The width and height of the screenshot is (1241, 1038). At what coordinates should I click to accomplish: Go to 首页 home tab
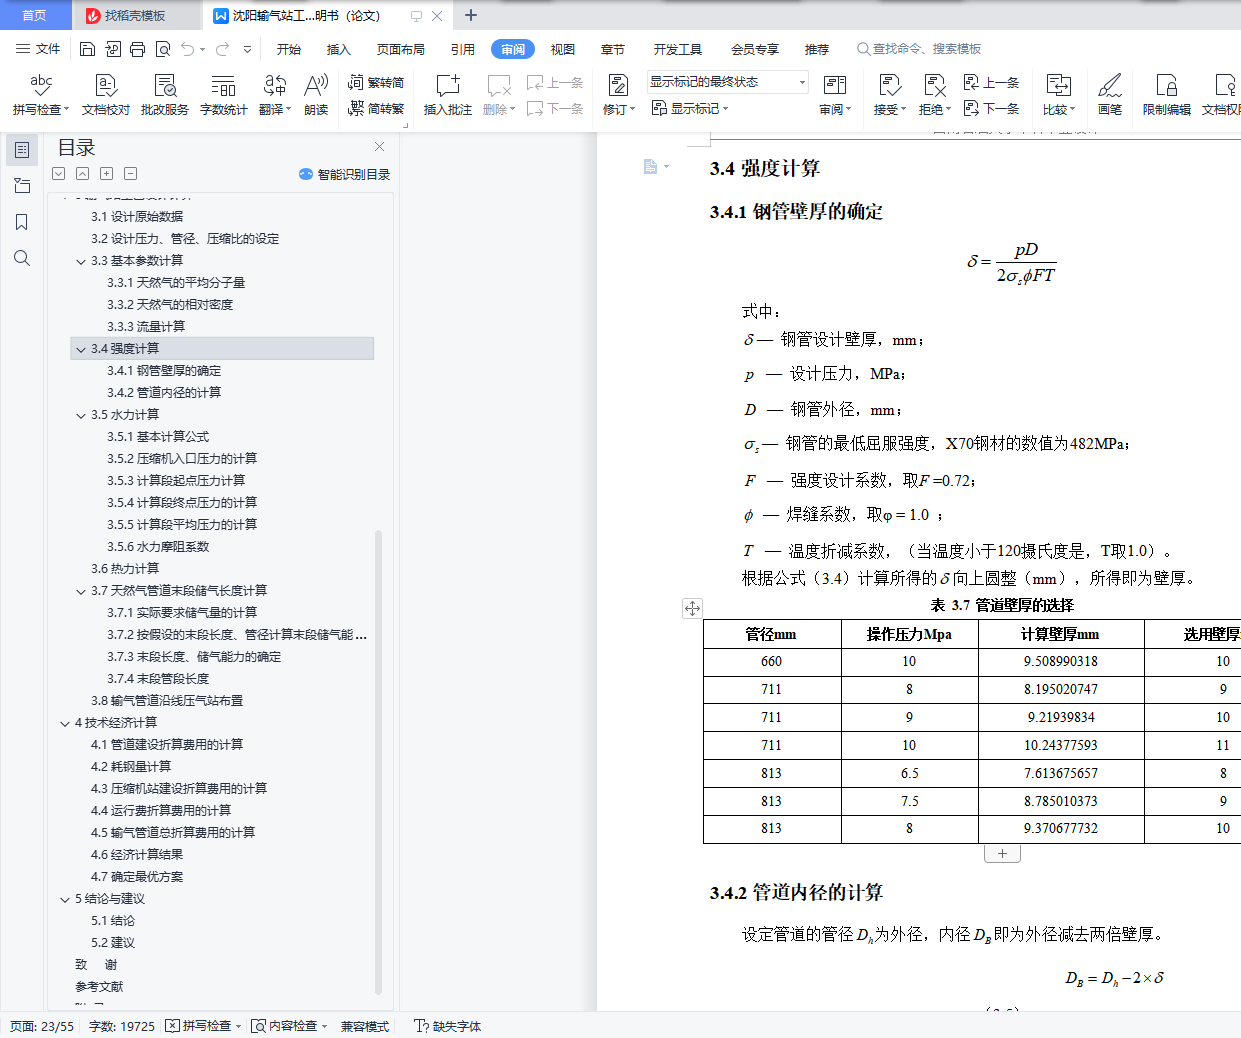point(34,16)
